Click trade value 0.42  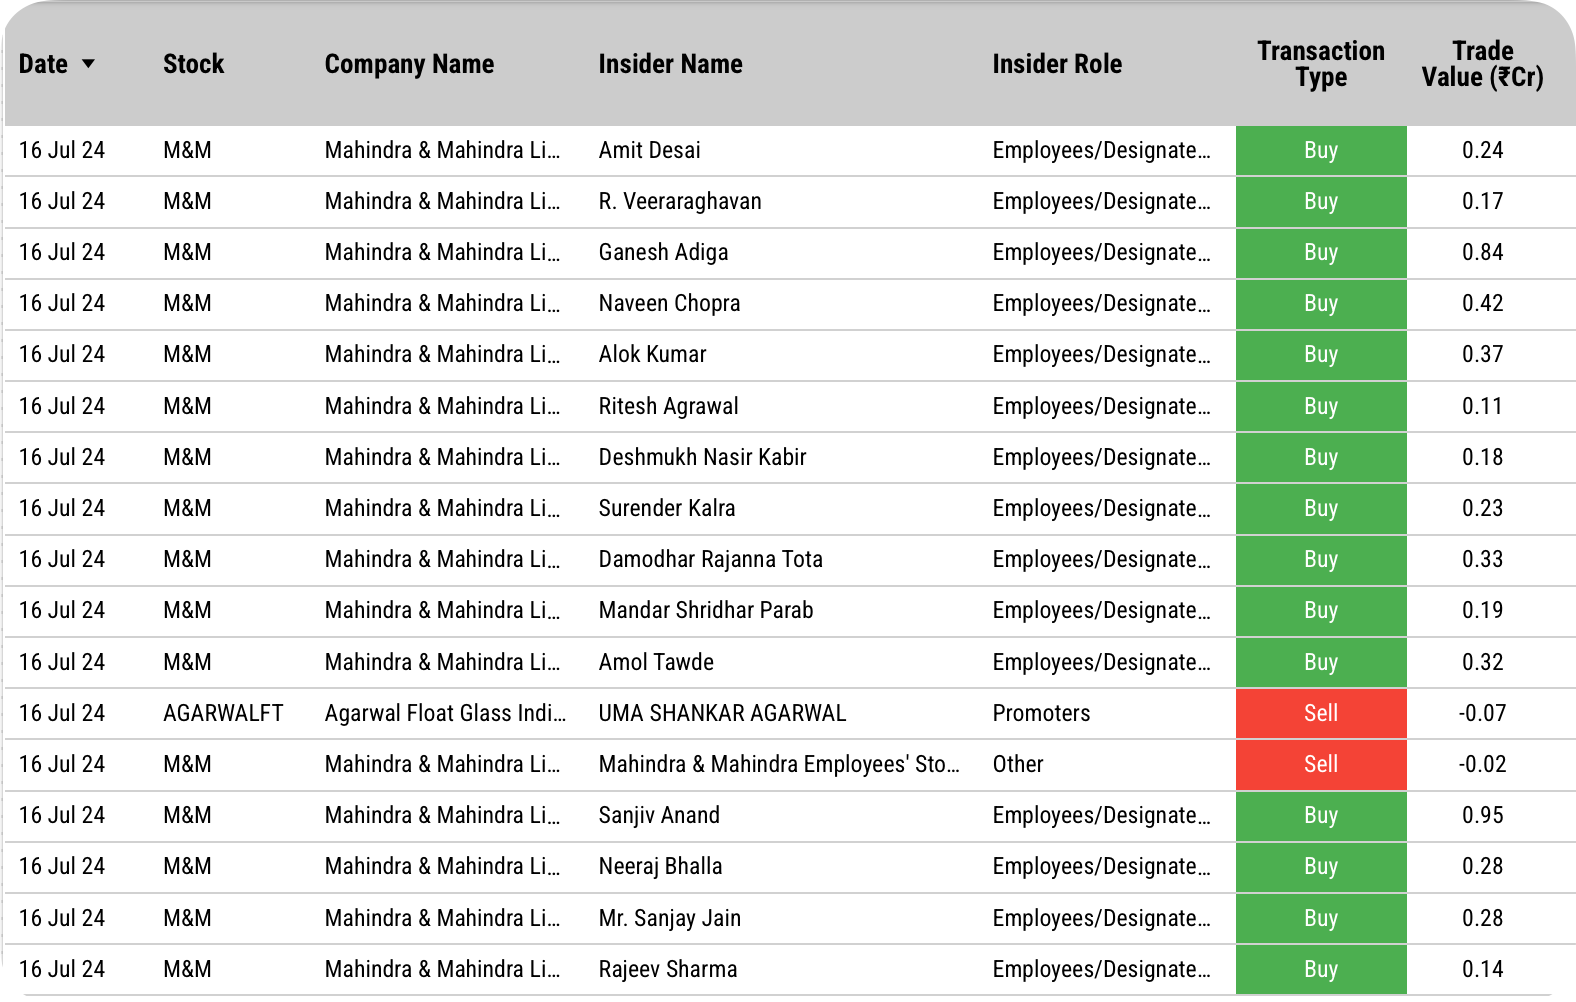(x=1482, y=303)
